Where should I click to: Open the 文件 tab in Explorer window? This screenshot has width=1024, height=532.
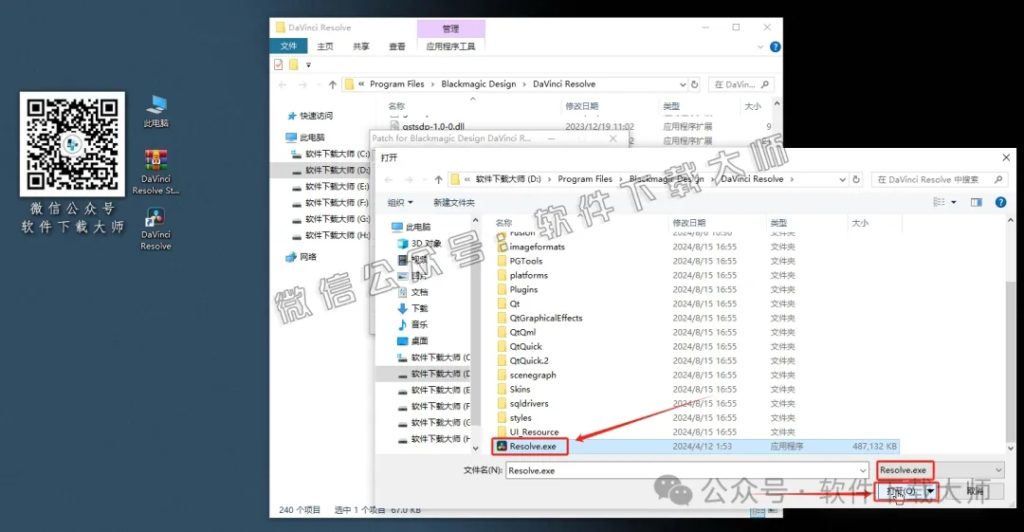coord(289,46)
